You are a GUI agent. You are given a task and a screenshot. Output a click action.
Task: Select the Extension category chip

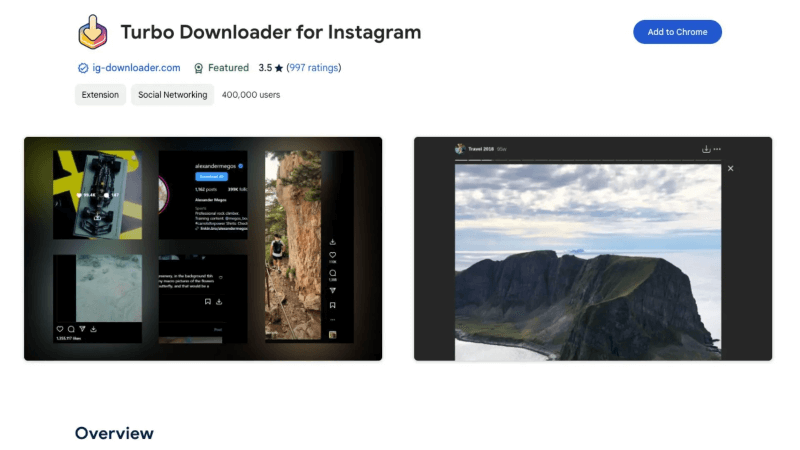click(x=100, y=95)
